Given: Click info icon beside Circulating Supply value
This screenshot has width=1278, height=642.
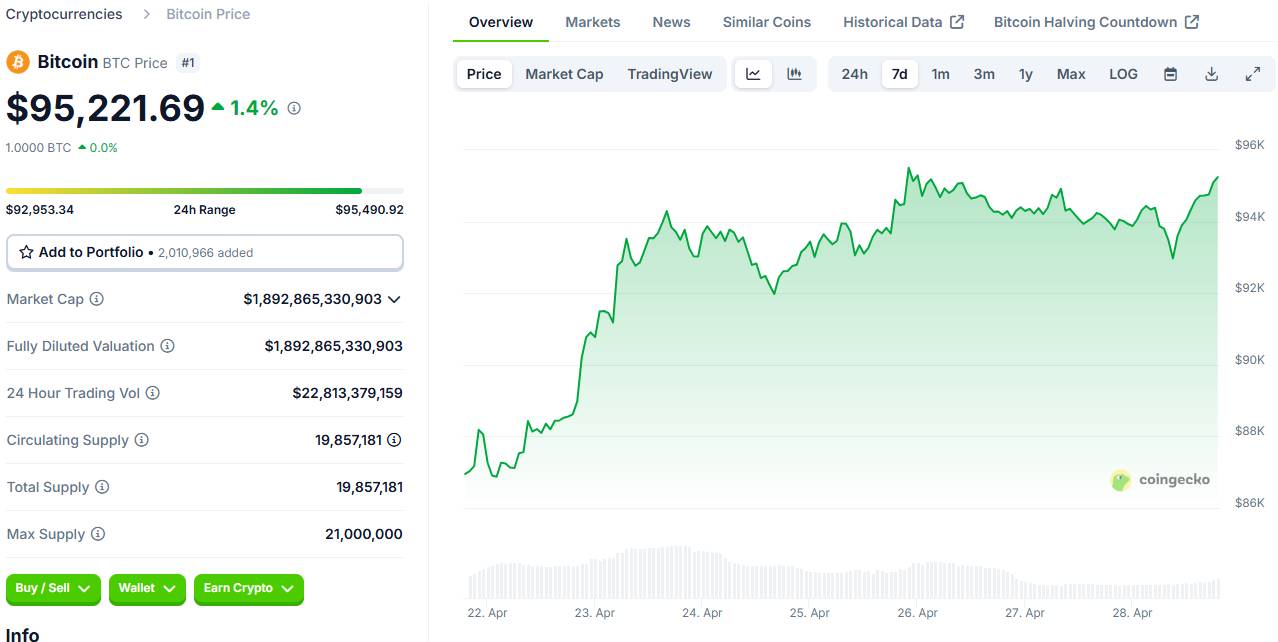Looking at the screenshot, I should 394,440.
